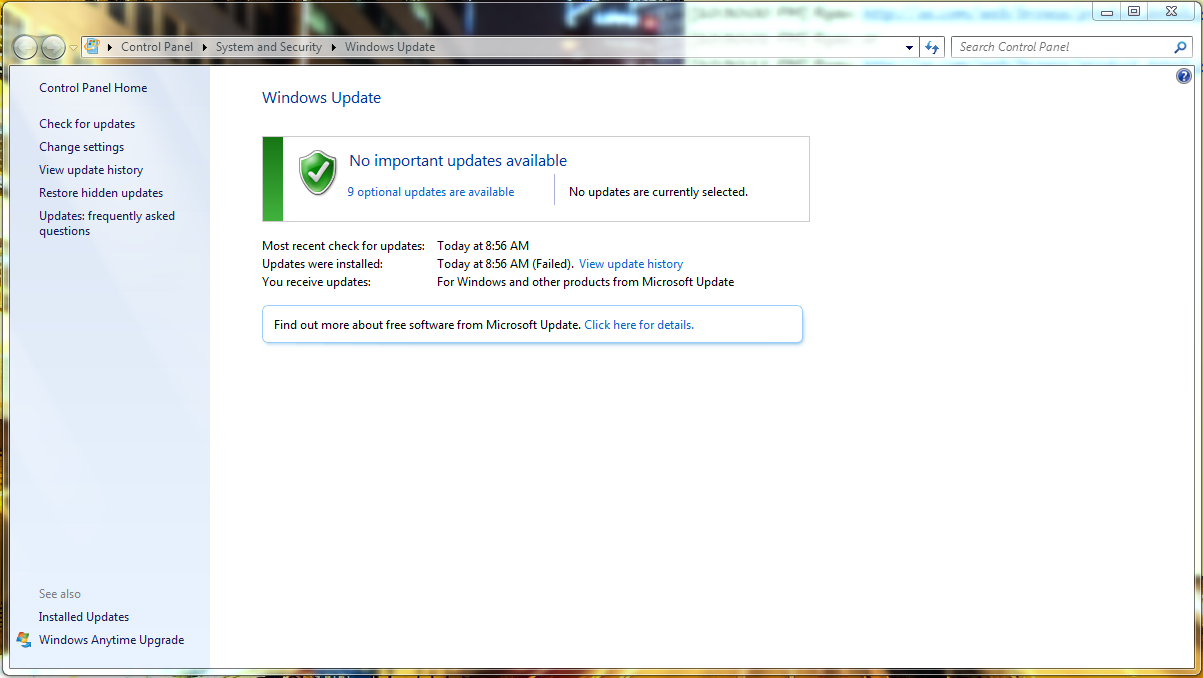The image size is (1203, 678).
Task: Click here for details link
Action: (x=639, y=325)
